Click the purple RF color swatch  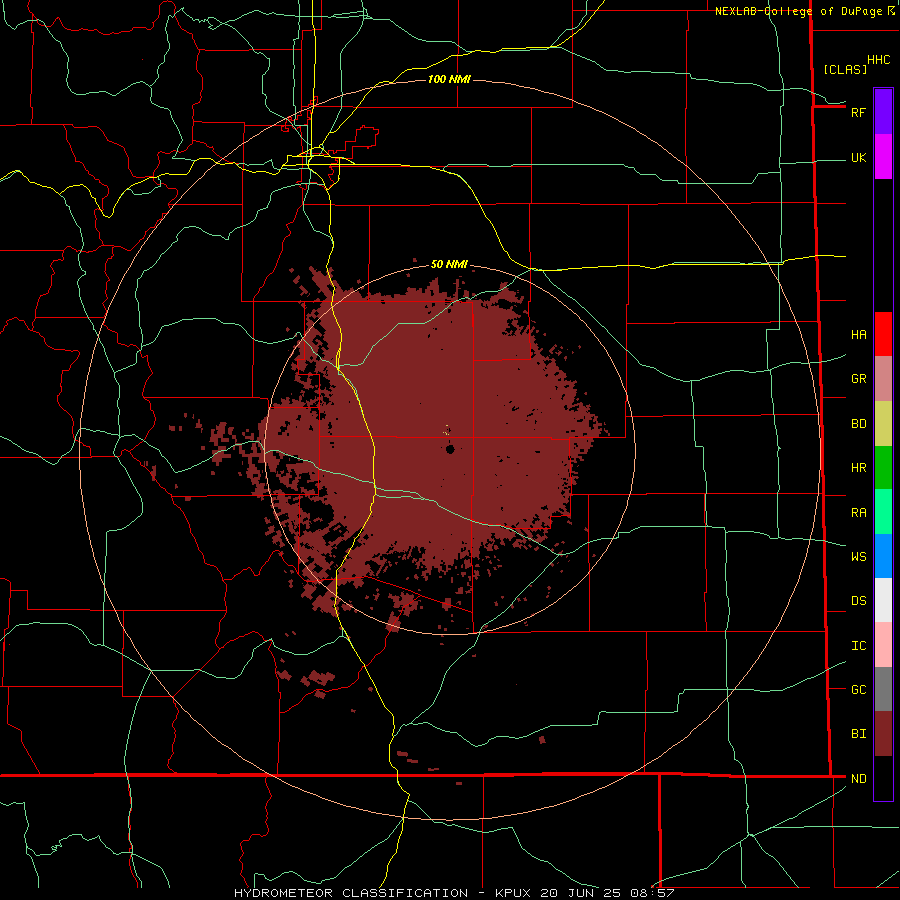pyautogui.click(x=883, y=112)
